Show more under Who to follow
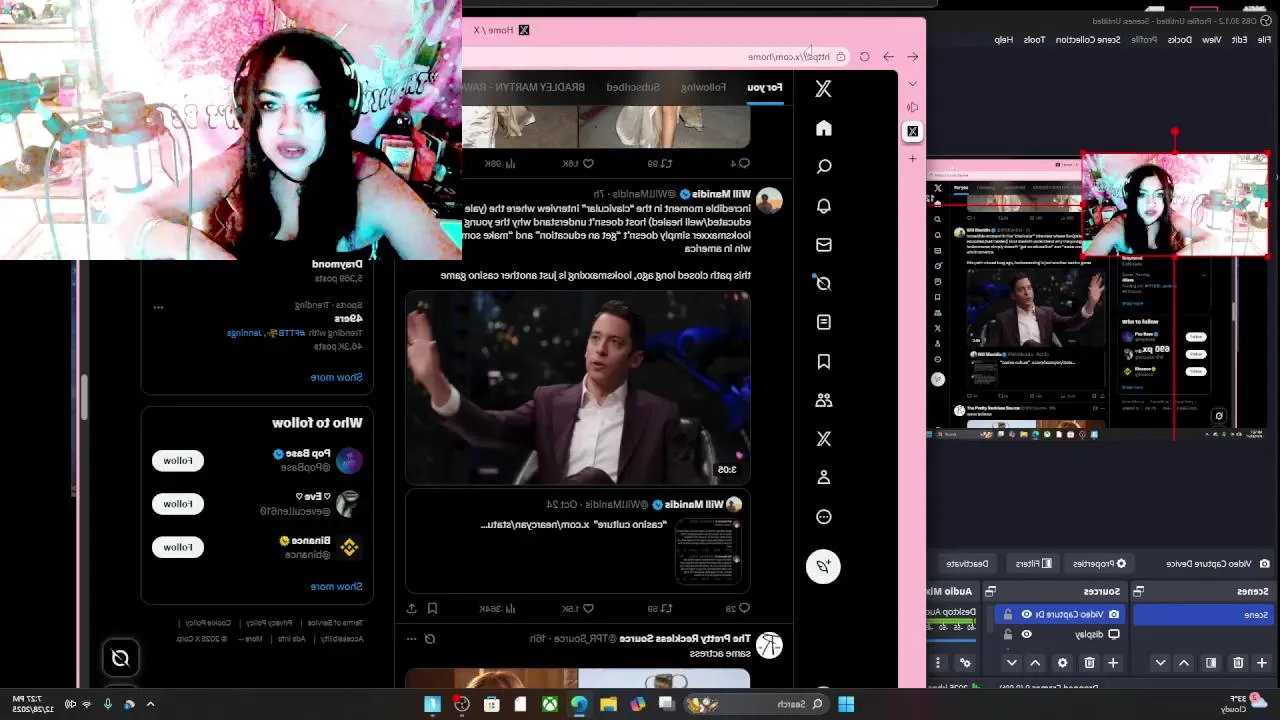The height and width of the screenshot is (720, 1280). [336, 586]
